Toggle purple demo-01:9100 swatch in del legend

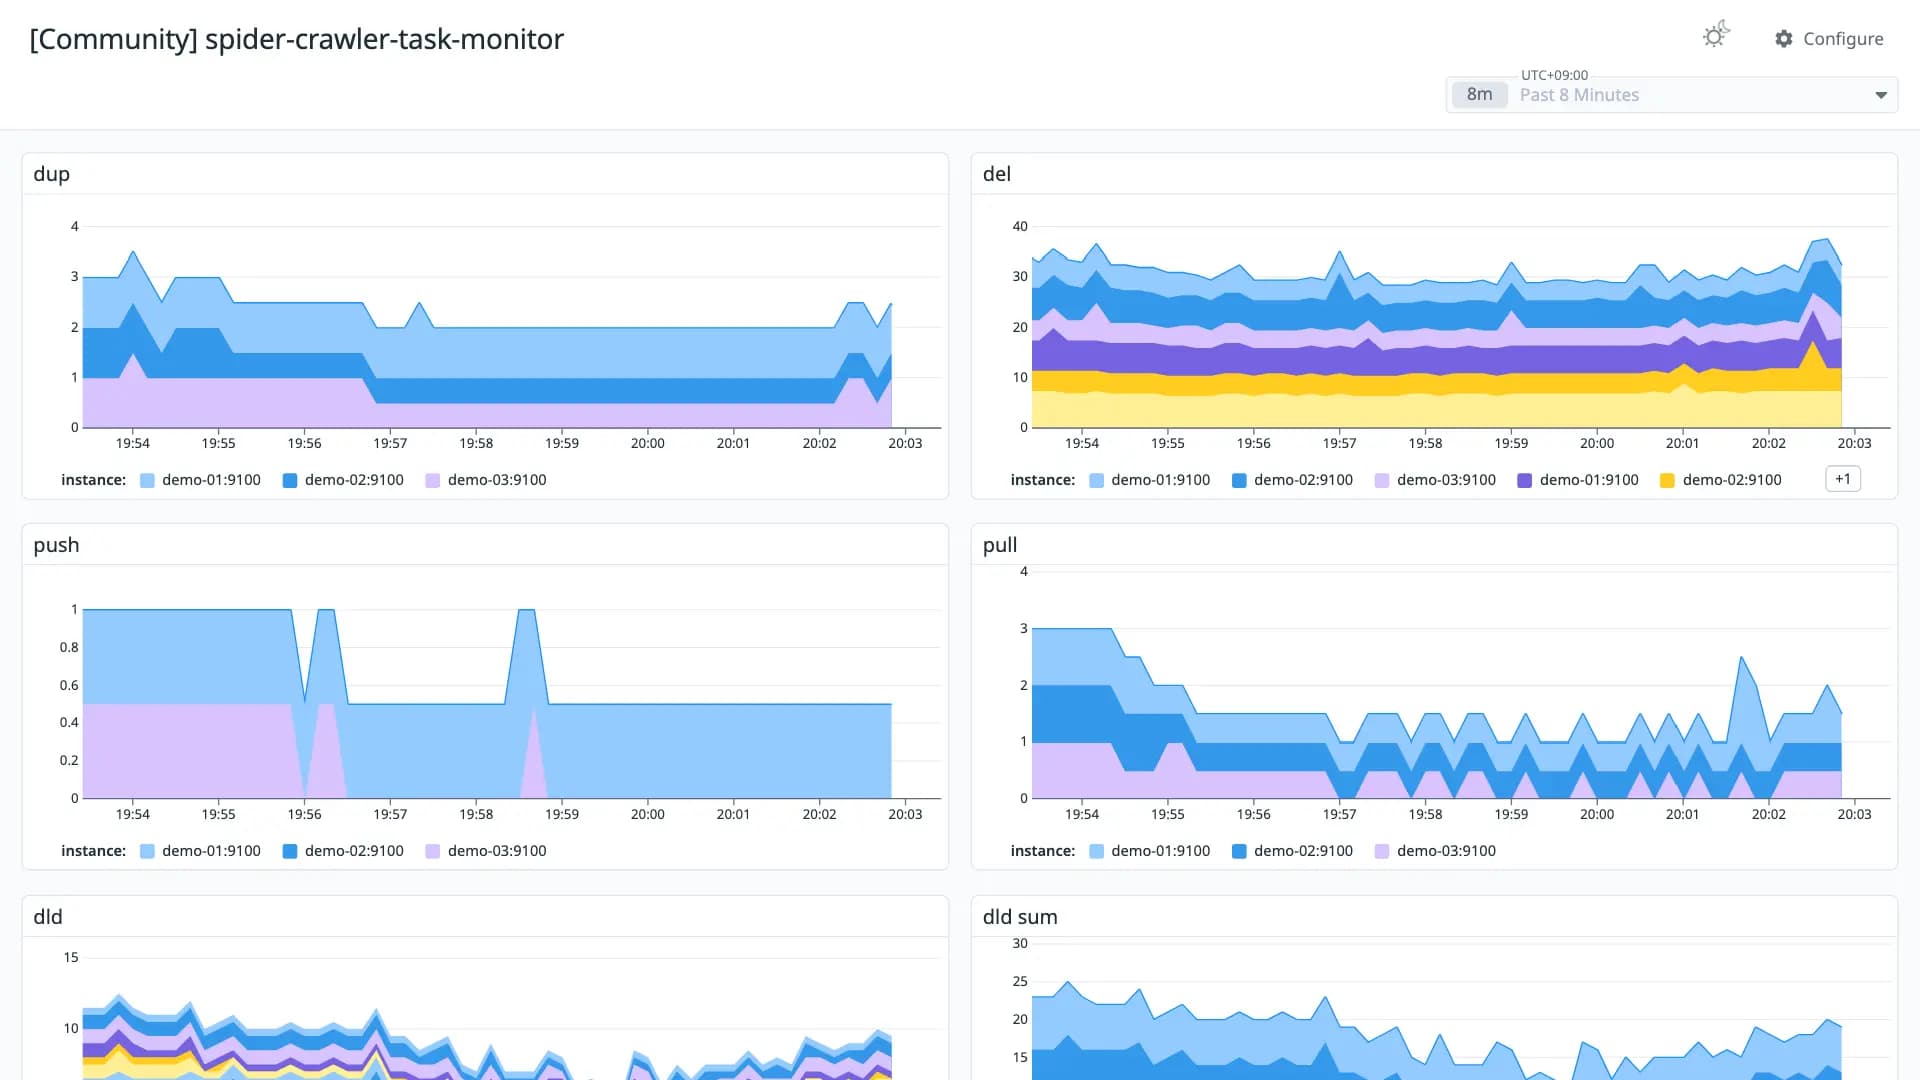(1525, 481)
